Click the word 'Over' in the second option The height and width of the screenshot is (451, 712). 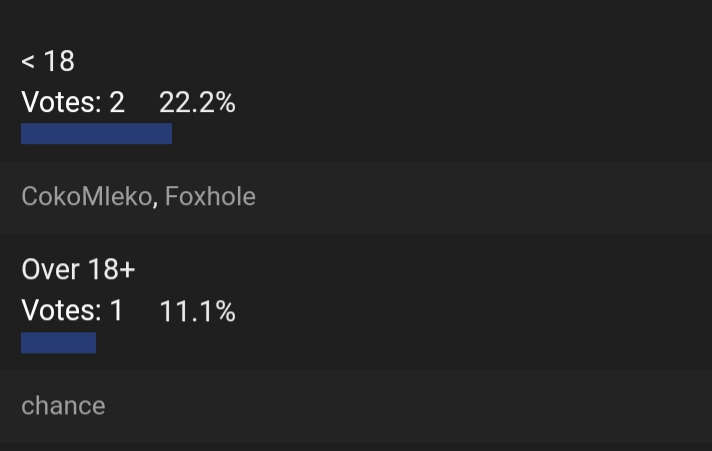pos(51,269)
